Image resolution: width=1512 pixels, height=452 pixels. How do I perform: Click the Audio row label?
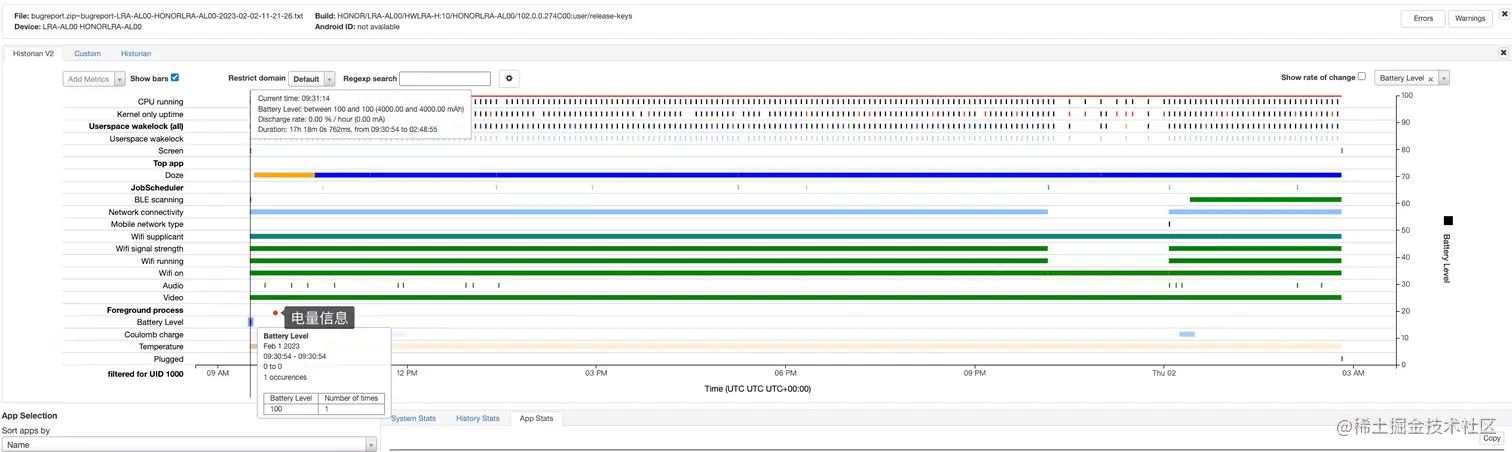[x=173, y=285]
